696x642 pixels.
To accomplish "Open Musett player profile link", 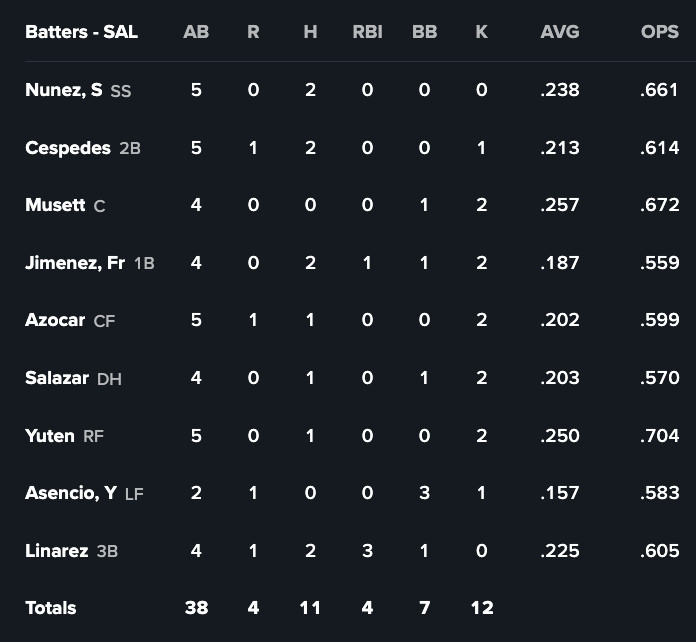I will pos(55,205).
